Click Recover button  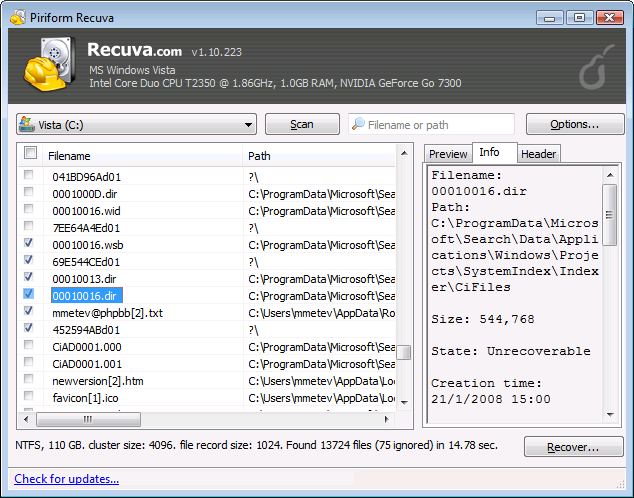coord(573,447)
